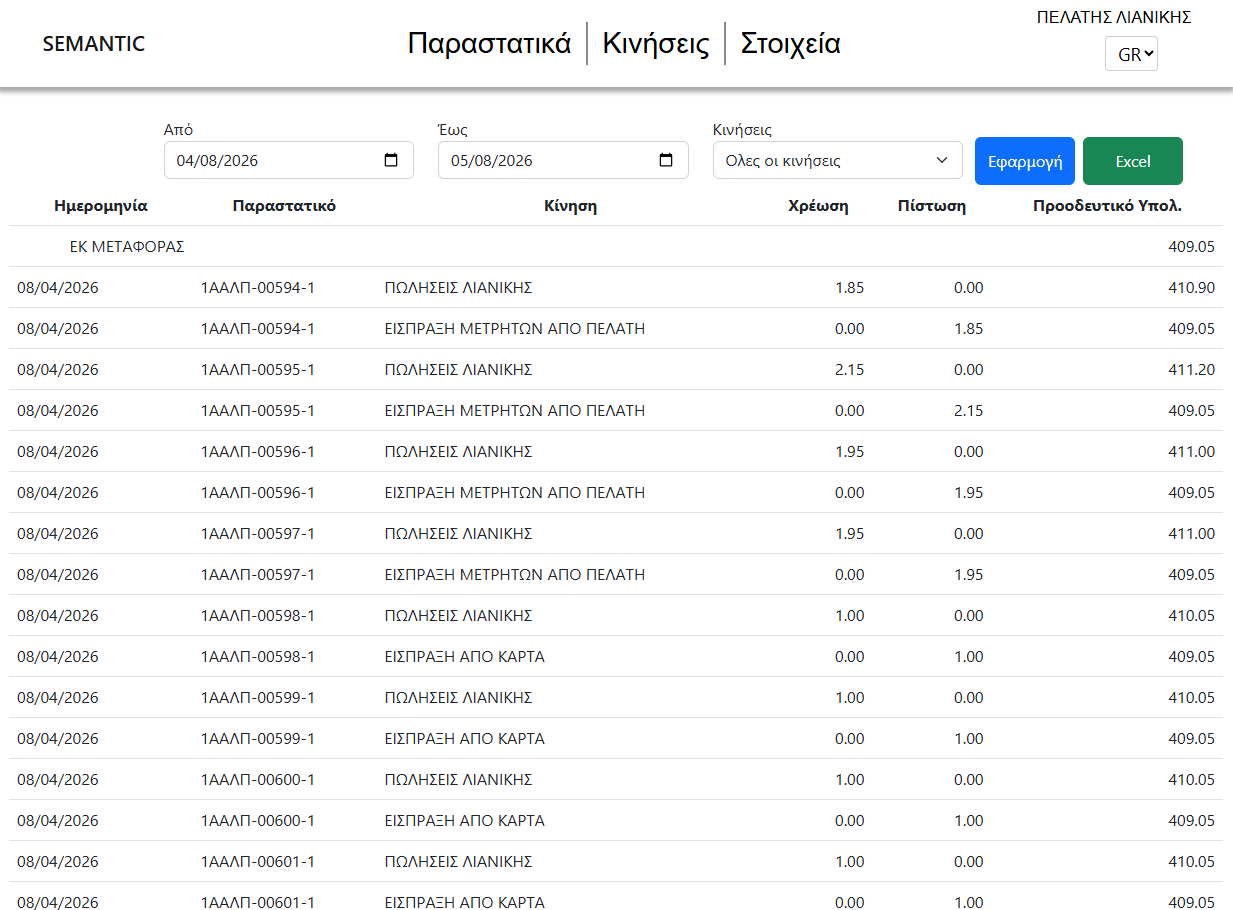Click ΕΙΣΠΡΑΞΗ ΑΠΟ ΚΑΡΤΑ for 1ΑΑΛΠ-00599-1
This screenshot has width=1233, height=910.
click(x=465, y=738)
